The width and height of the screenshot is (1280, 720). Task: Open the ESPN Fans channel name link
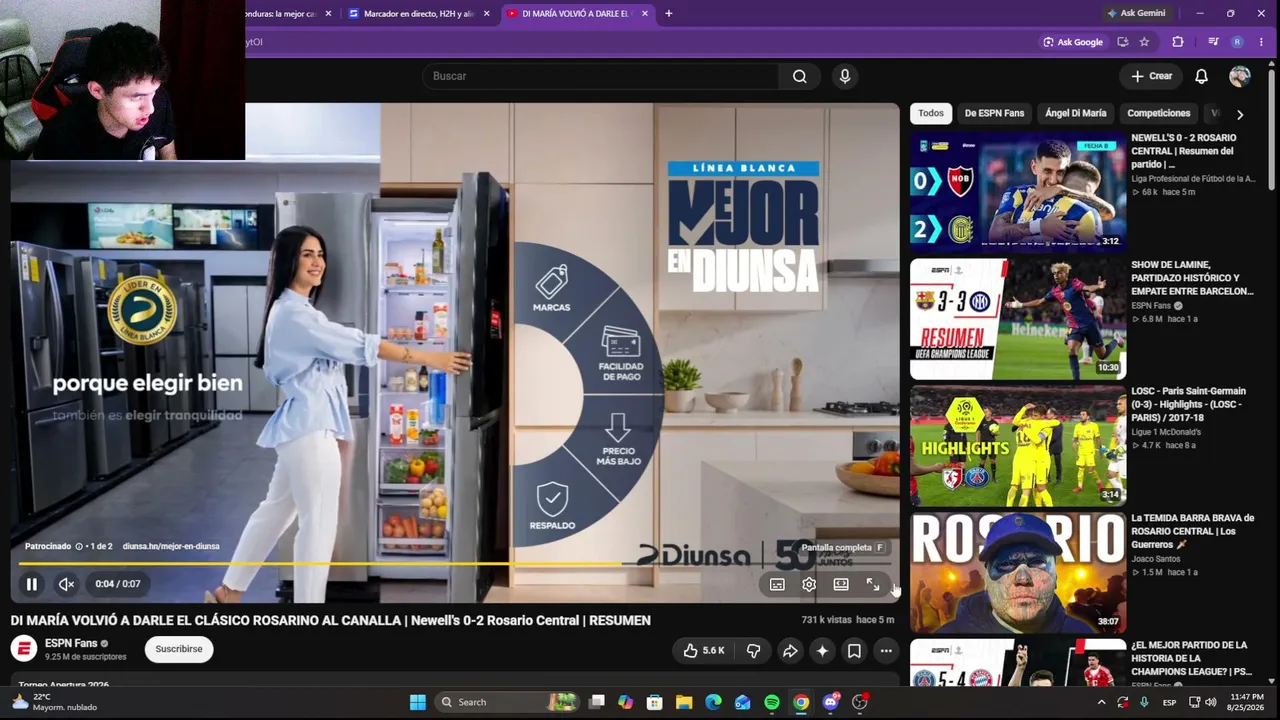(x=71, y=643)
